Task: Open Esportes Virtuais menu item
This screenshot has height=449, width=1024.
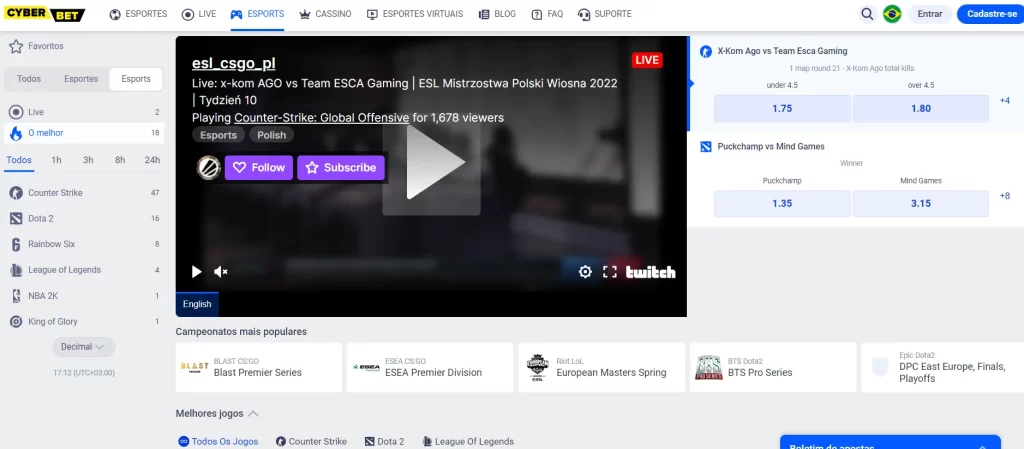Action: click(x=415, y=14)
